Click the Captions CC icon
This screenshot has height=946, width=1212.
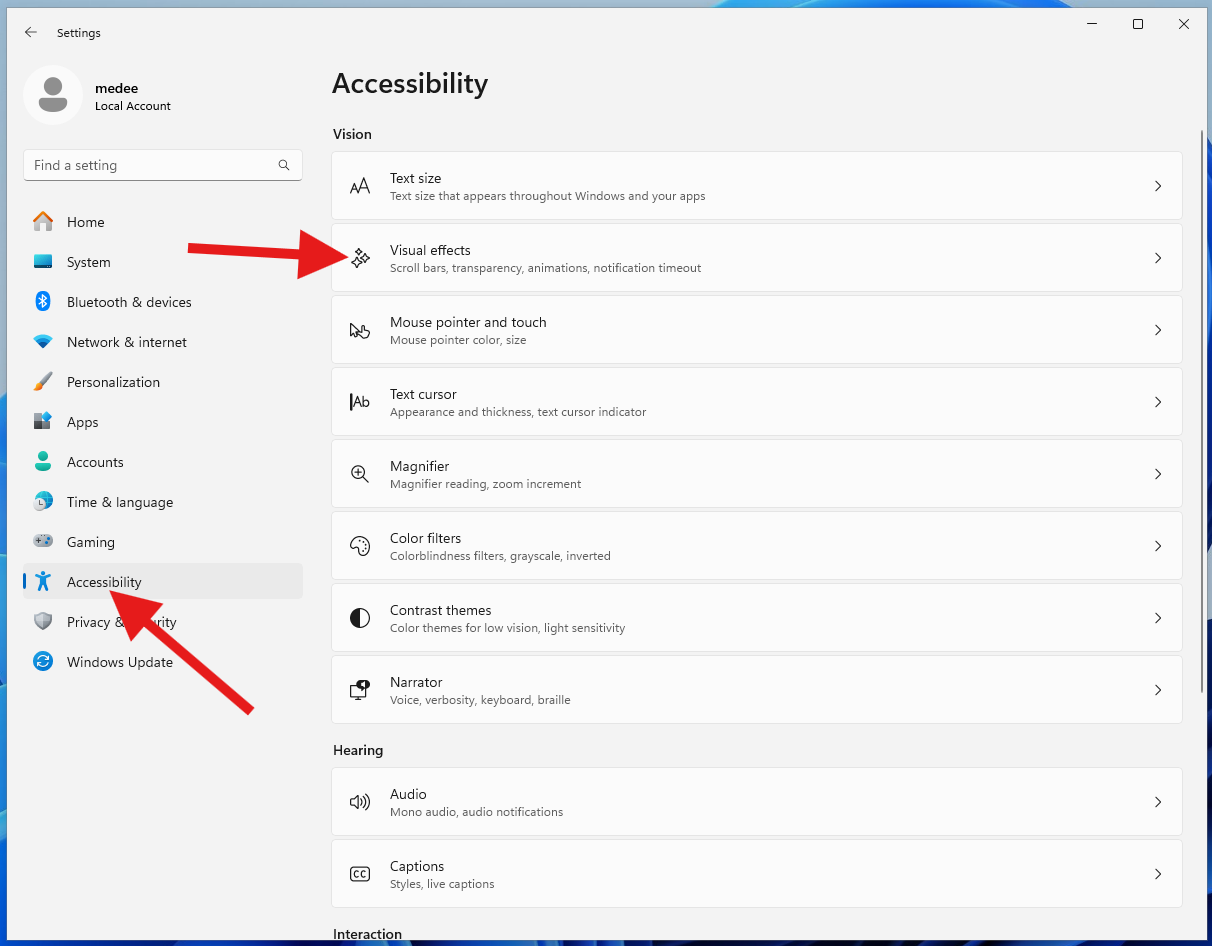pos(360,874)
